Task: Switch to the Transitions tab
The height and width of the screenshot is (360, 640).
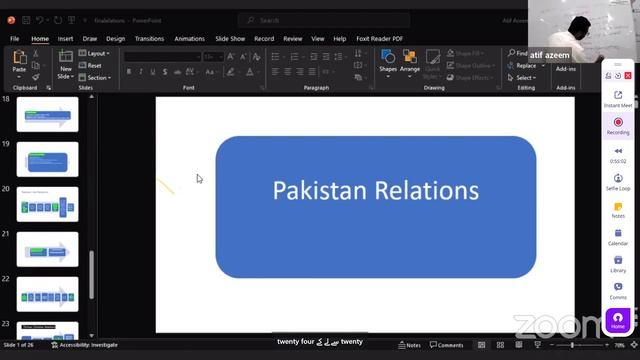Action: click(x=149, y=39)
